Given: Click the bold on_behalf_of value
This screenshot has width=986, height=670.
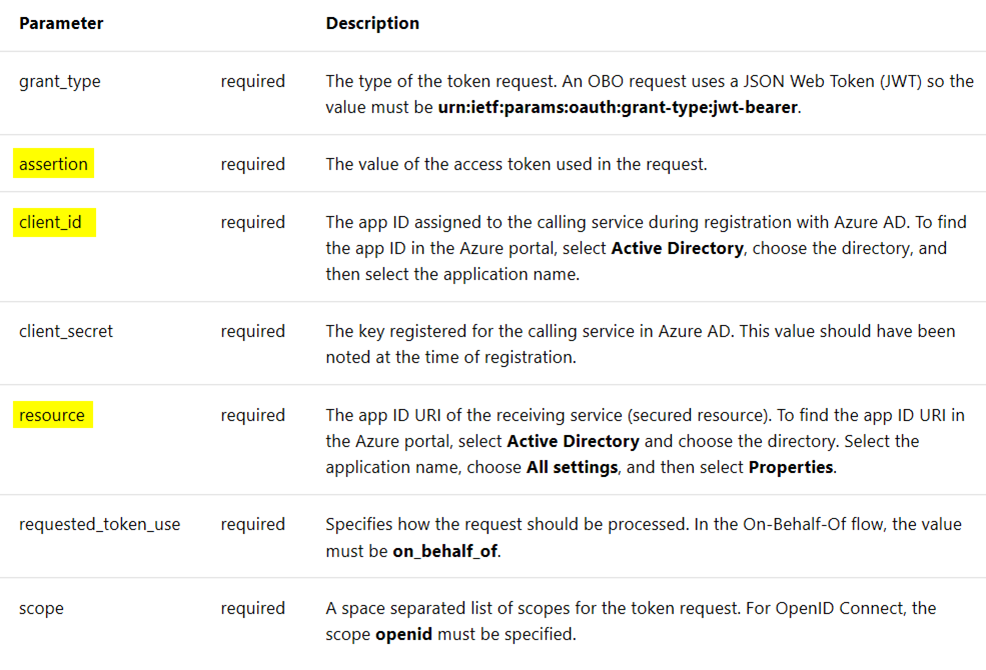Looking at the screenshot, I should point(445,551).
